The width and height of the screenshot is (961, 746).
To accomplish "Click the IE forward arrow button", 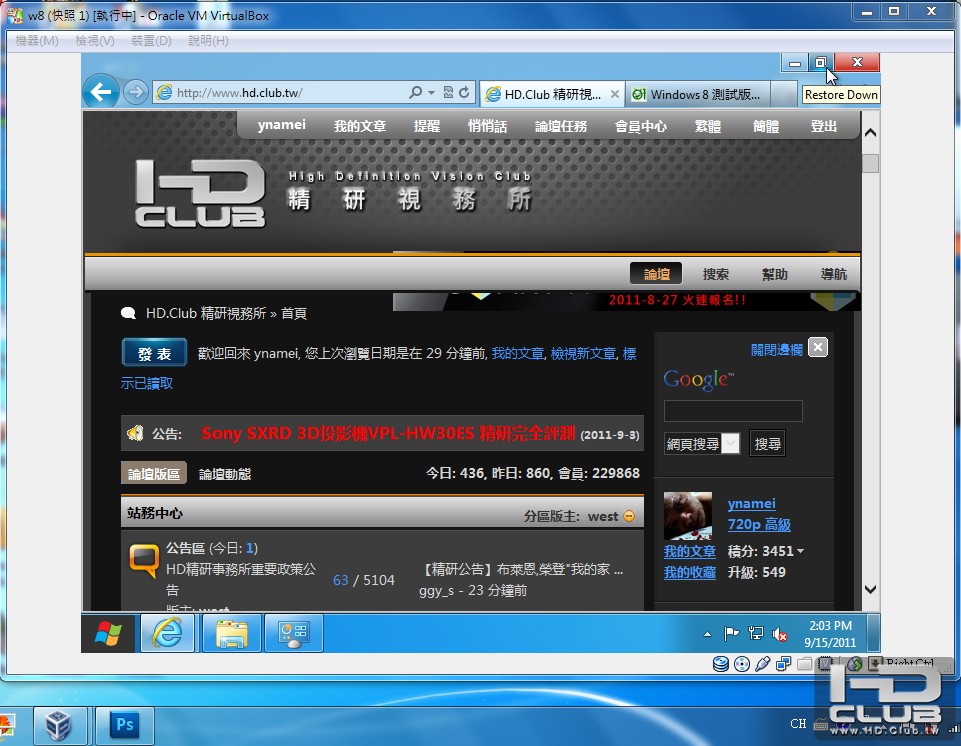I will [135, 93].
